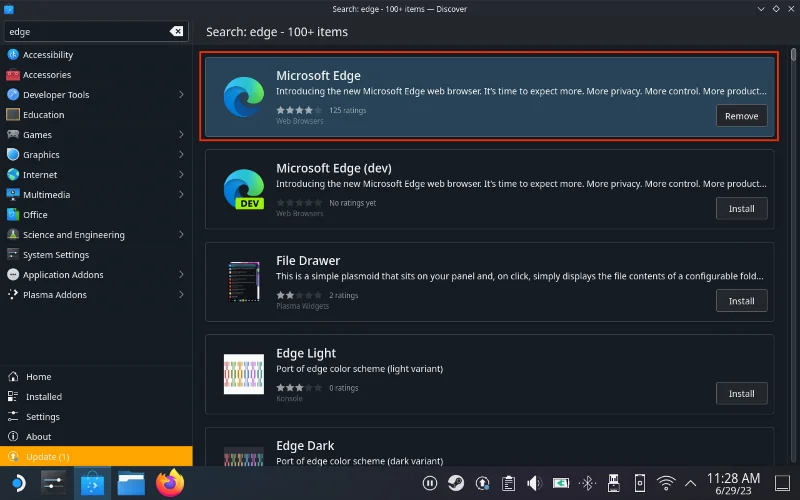Open Wi-Fi network settings in tray
Image resolution: width=800 pixels, height=500 pixels.
tap(666, 484)
